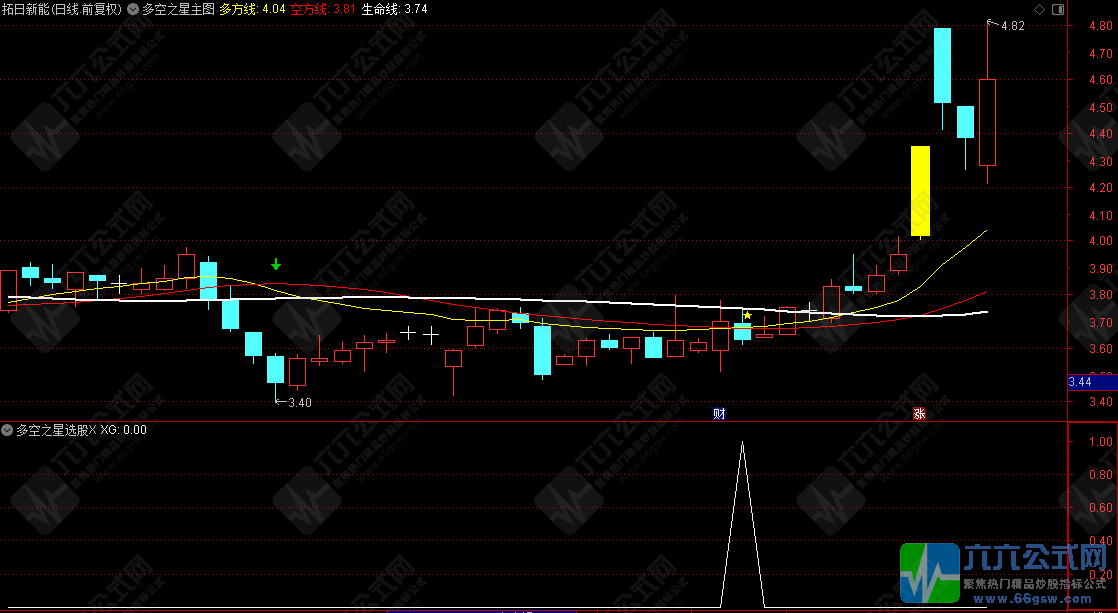Click the green down arrow signal marker

pos(276,264)
